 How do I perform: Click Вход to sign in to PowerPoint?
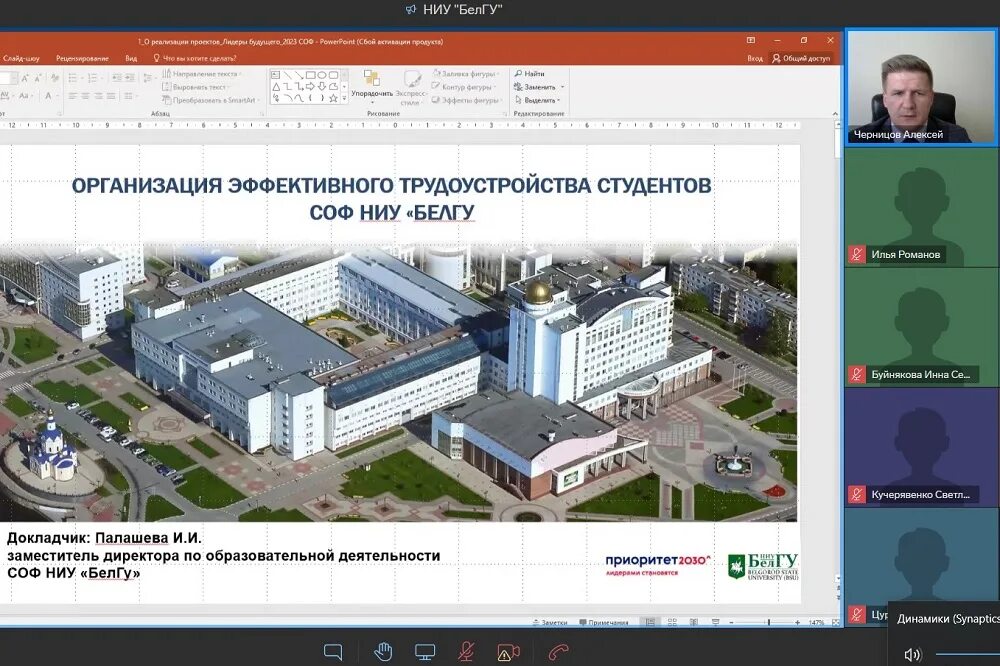tap(754, 58)
